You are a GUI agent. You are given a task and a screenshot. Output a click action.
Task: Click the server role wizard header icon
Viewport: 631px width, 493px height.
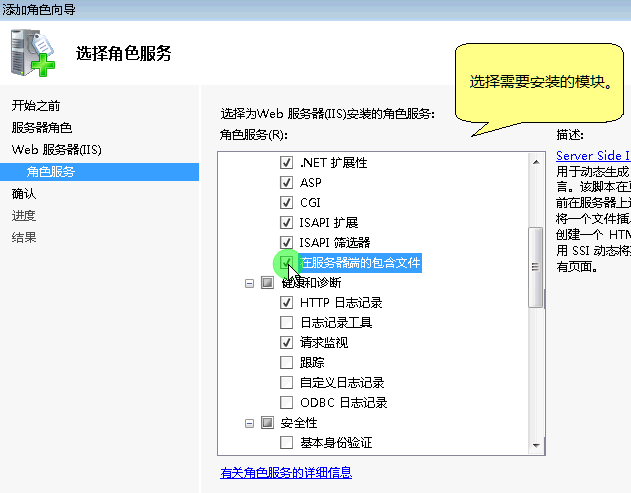point(33,52)
